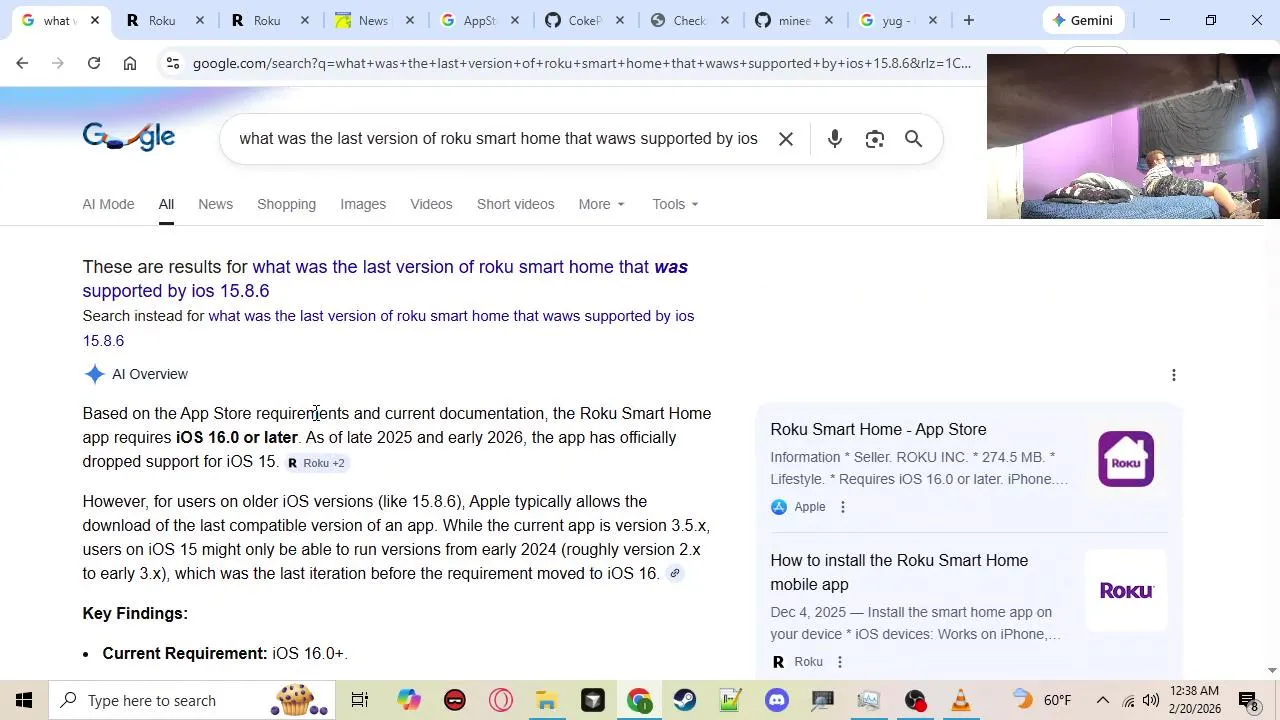1280x720 pixels.
Task: Open the 60°F weather widget
Action: (1042, 700)
